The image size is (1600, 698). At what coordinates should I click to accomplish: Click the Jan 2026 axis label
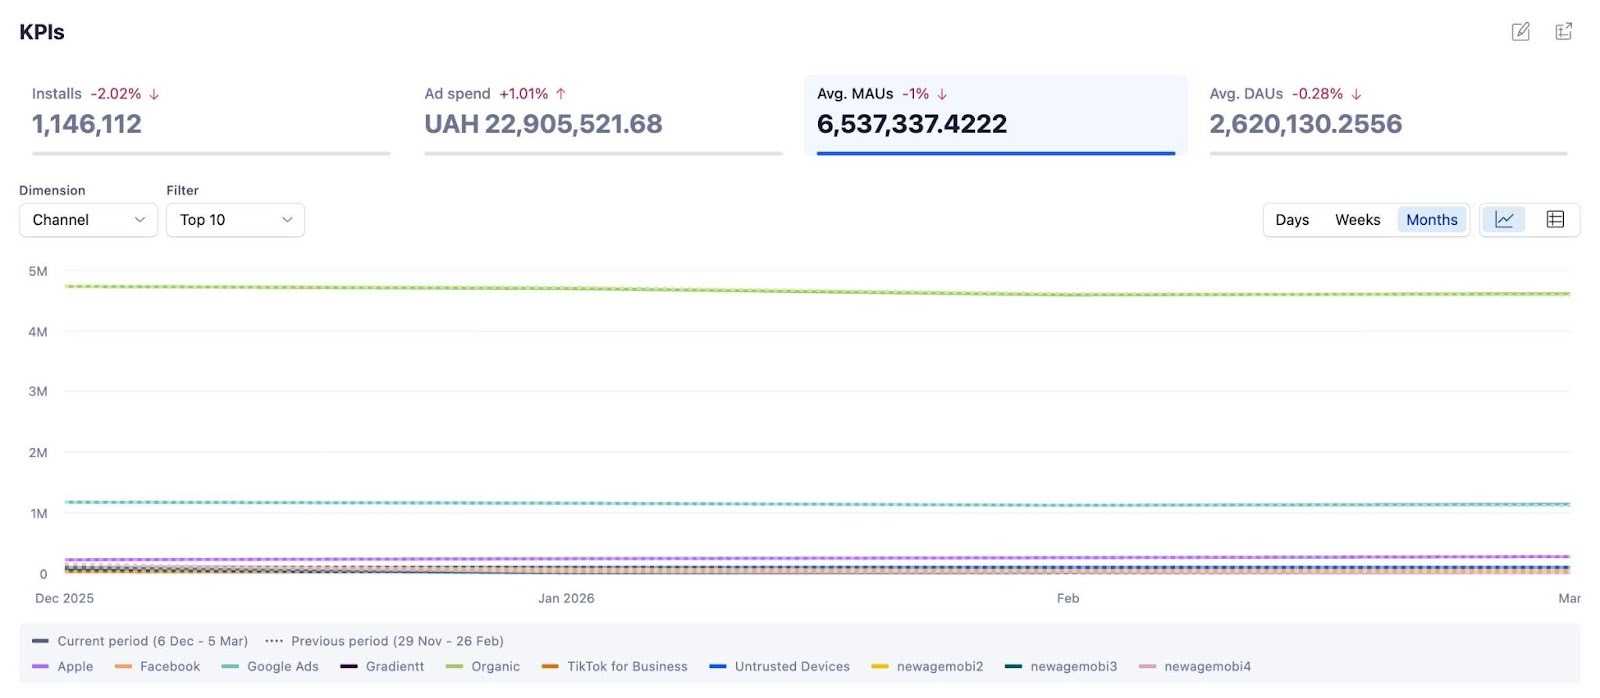566,598
